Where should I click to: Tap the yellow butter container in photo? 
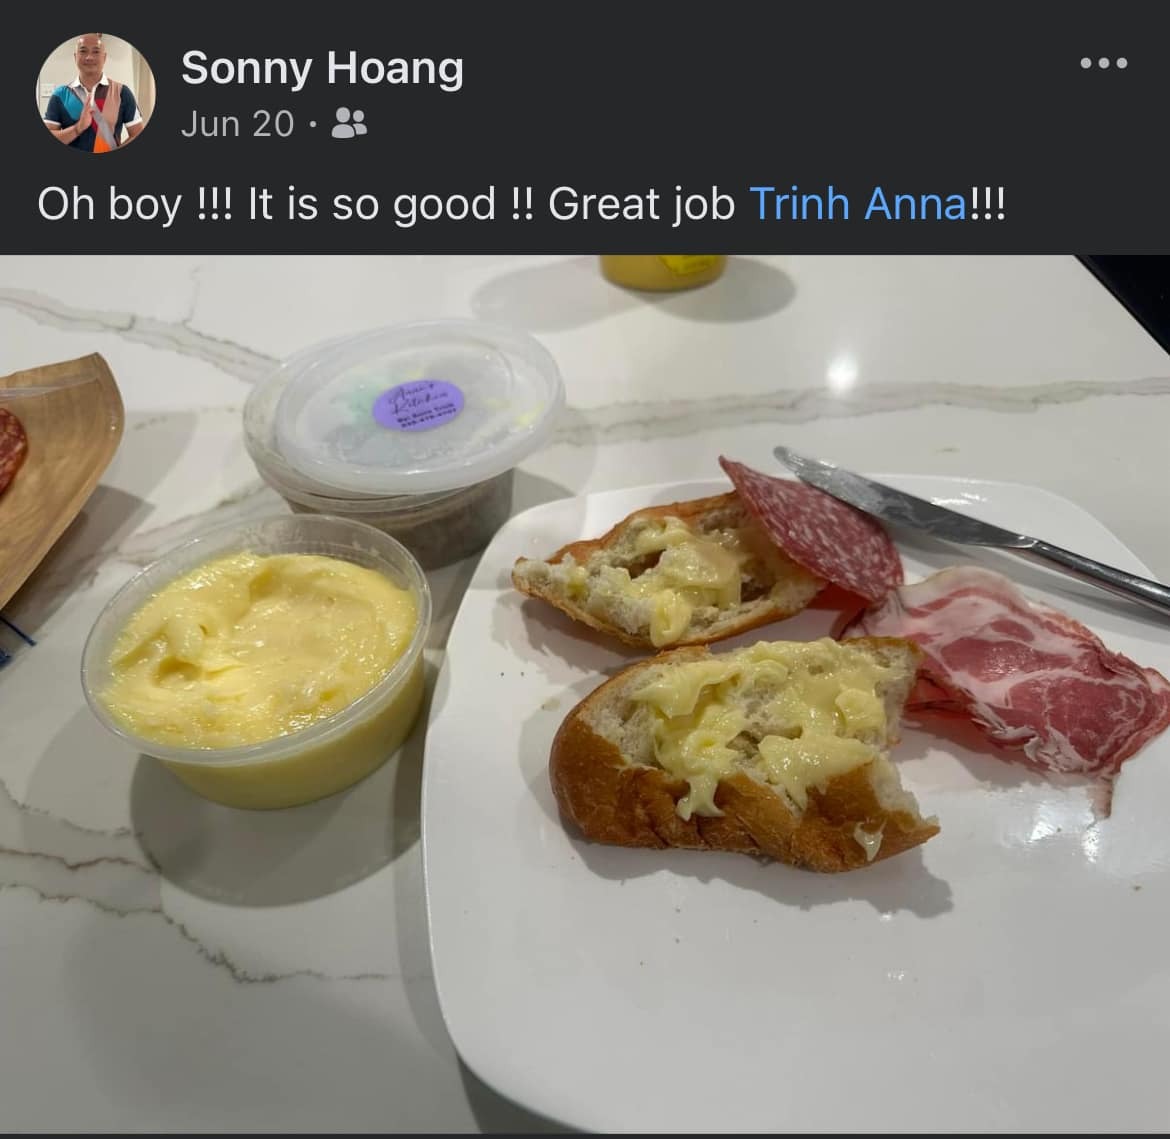coord(257,663)
